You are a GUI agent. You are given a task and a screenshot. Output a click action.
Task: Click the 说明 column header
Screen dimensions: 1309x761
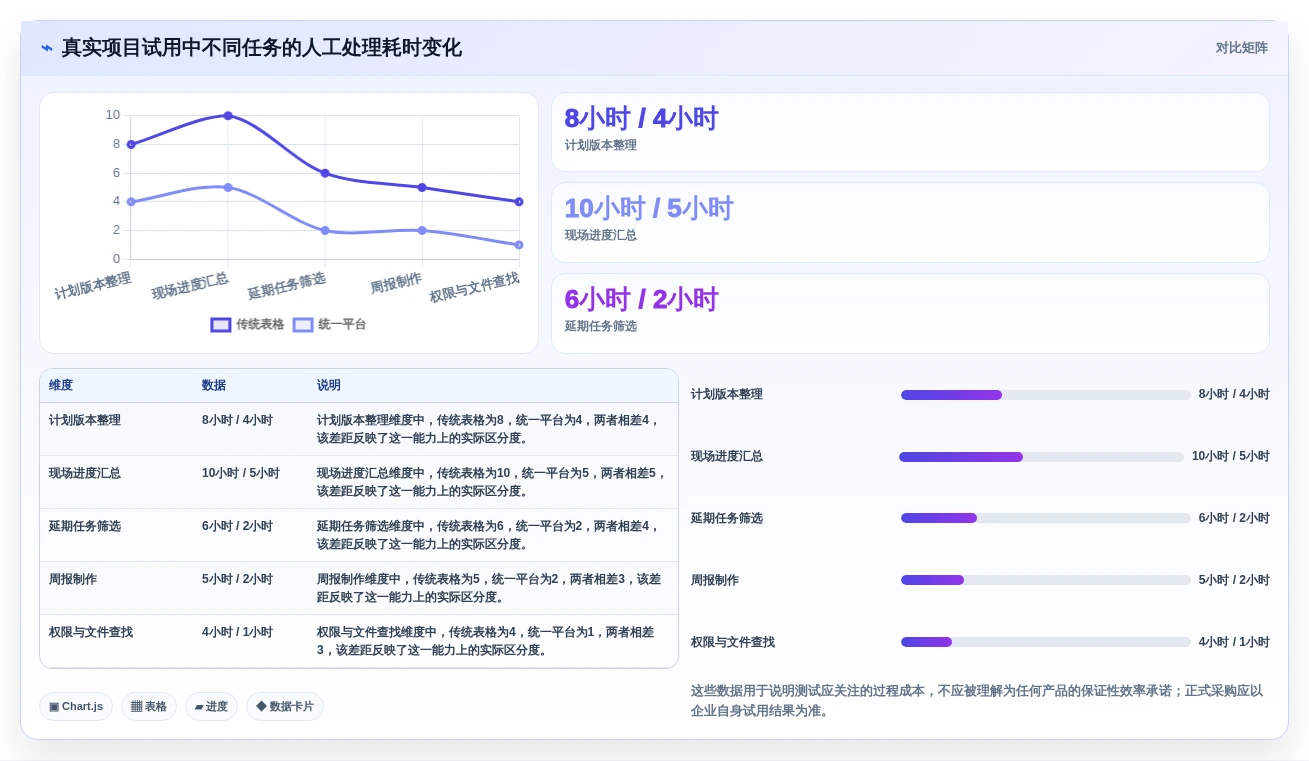pyautogui.click(x=329, y=386)
